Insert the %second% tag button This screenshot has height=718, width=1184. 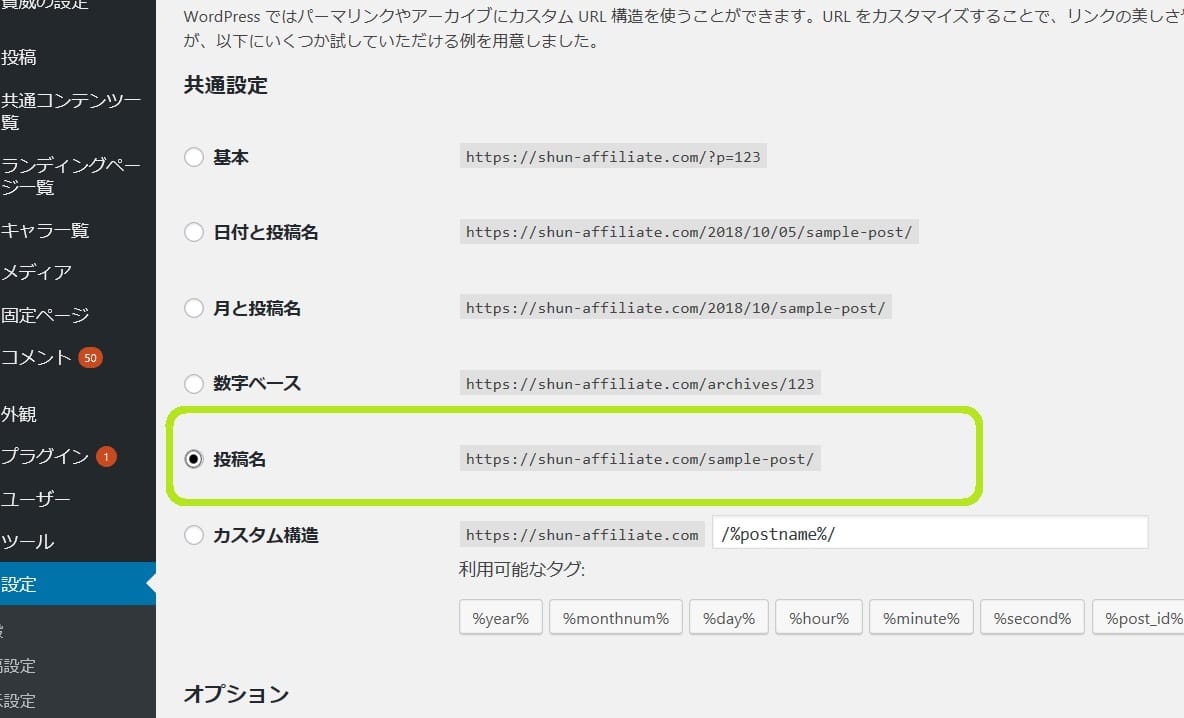(1032, 618)
